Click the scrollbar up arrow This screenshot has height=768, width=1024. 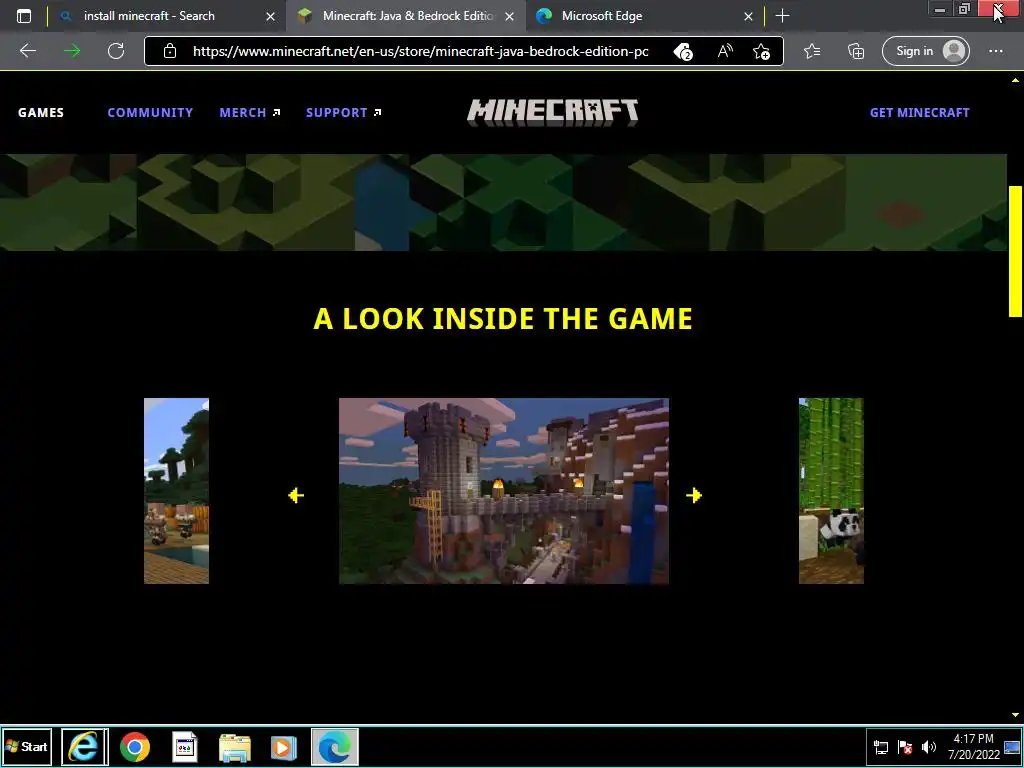click(1016, 80)
